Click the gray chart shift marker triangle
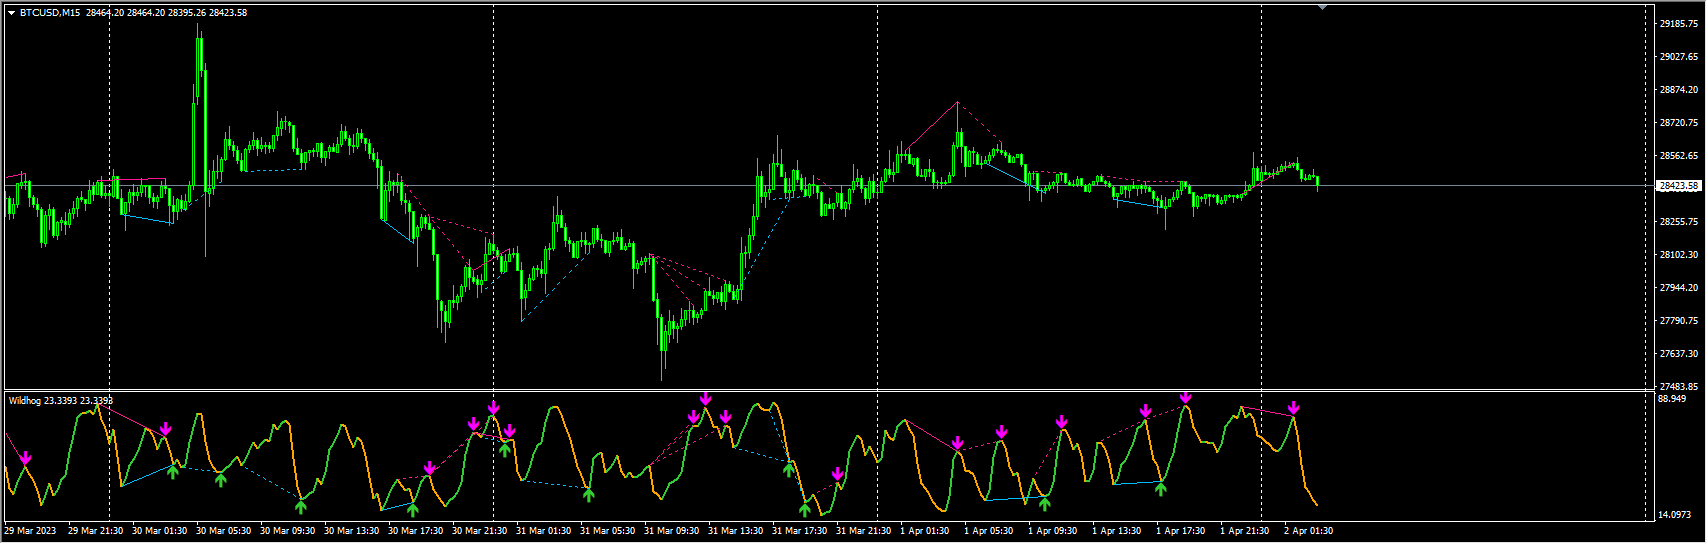 pos(1323,7)
